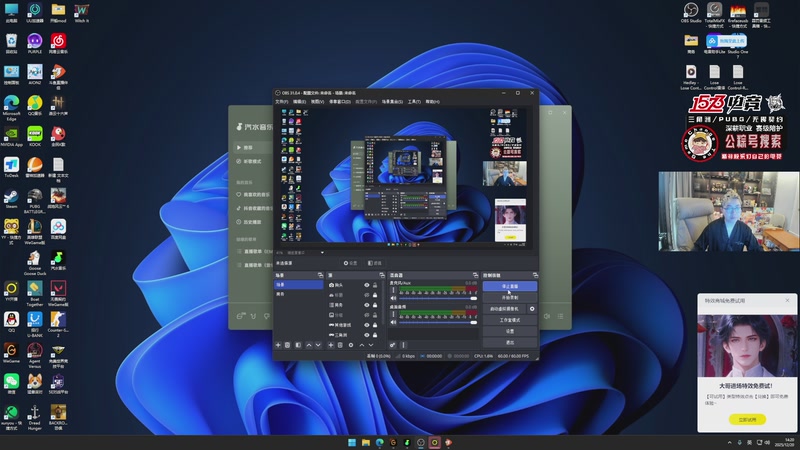
Task: Open ToDesk desktop icon
Action: (11, 167)
